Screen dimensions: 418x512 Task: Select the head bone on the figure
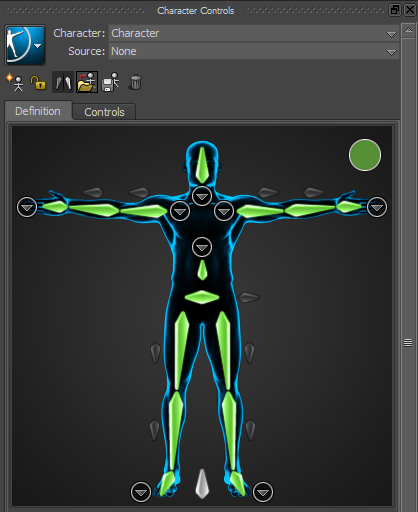click(202, 165)
